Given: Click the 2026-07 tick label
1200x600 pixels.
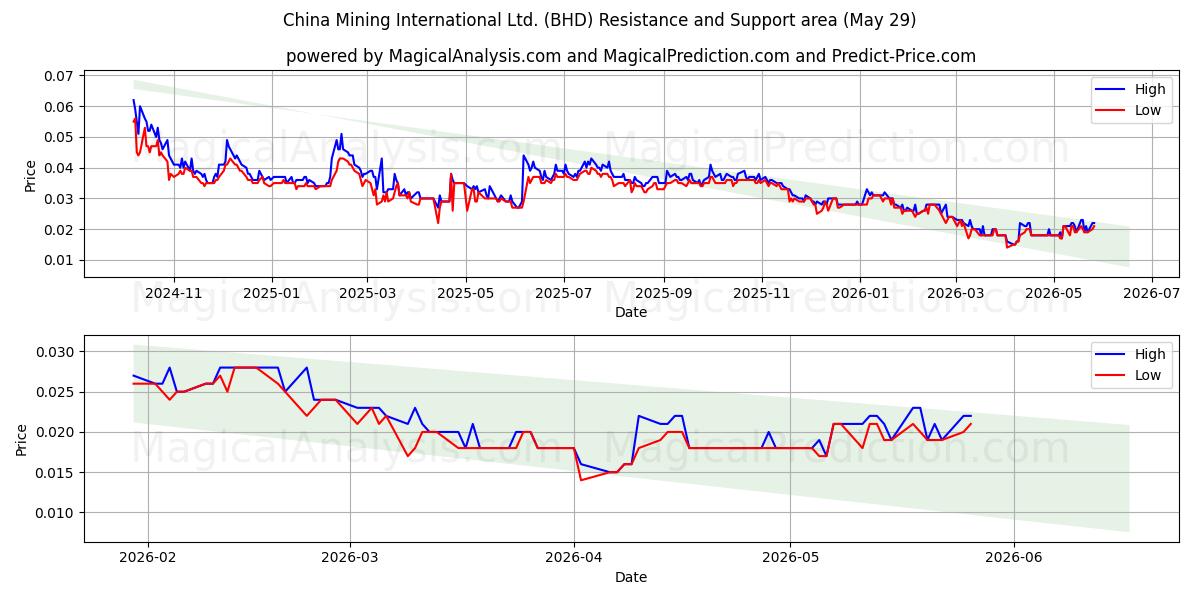Looking at the screenshot, I should tap(1151, 294).
